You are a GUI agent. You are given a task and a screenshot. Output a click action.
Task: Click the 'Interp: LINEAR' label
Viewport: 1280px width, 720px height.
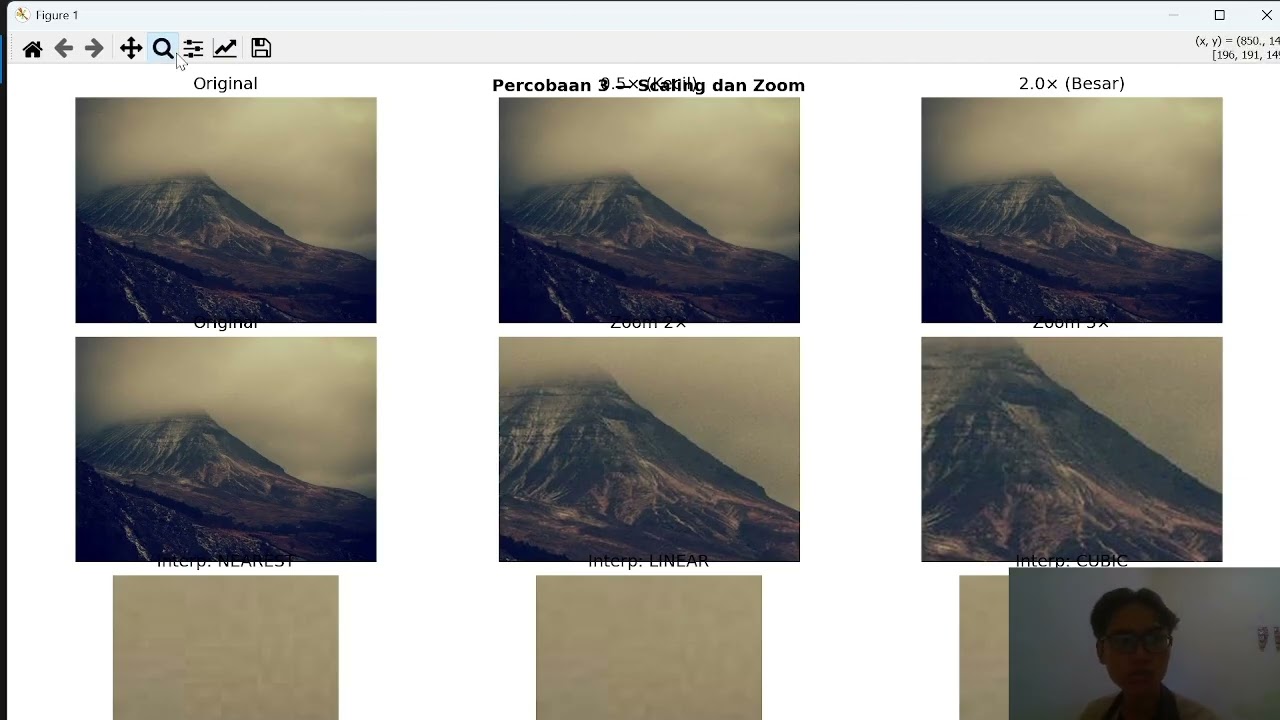[x=649, y=562]
